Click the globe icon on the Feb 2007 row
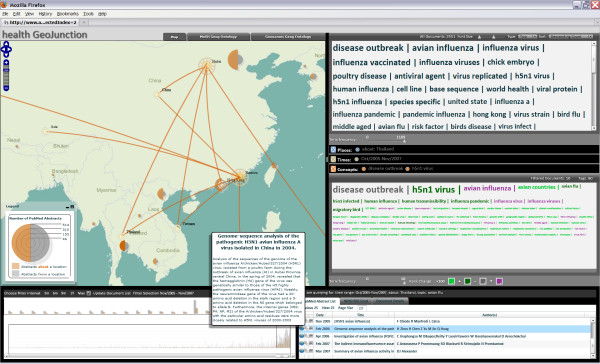 click(x=302, y=344)
